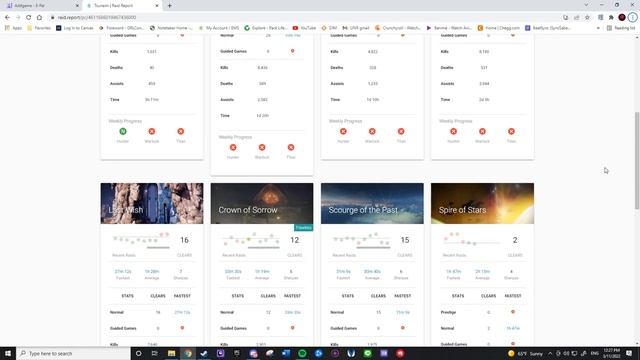The height and width of the screenshot is (360, 640).
Task: Open the Home | Chegg.com bookmark
Action: pyautogui.click(x=498, y=28)
